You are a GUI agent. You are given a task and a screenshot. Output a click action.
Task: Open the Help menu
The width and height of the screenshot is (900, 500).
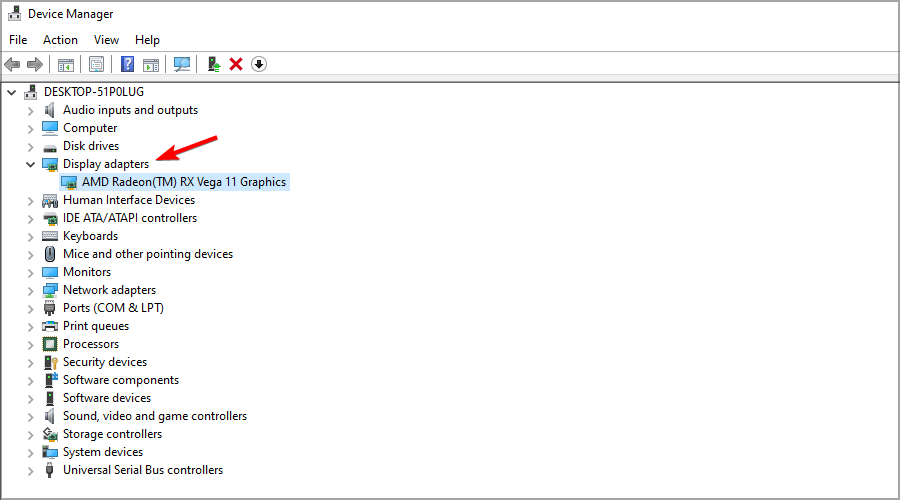(x=147, y=40)
